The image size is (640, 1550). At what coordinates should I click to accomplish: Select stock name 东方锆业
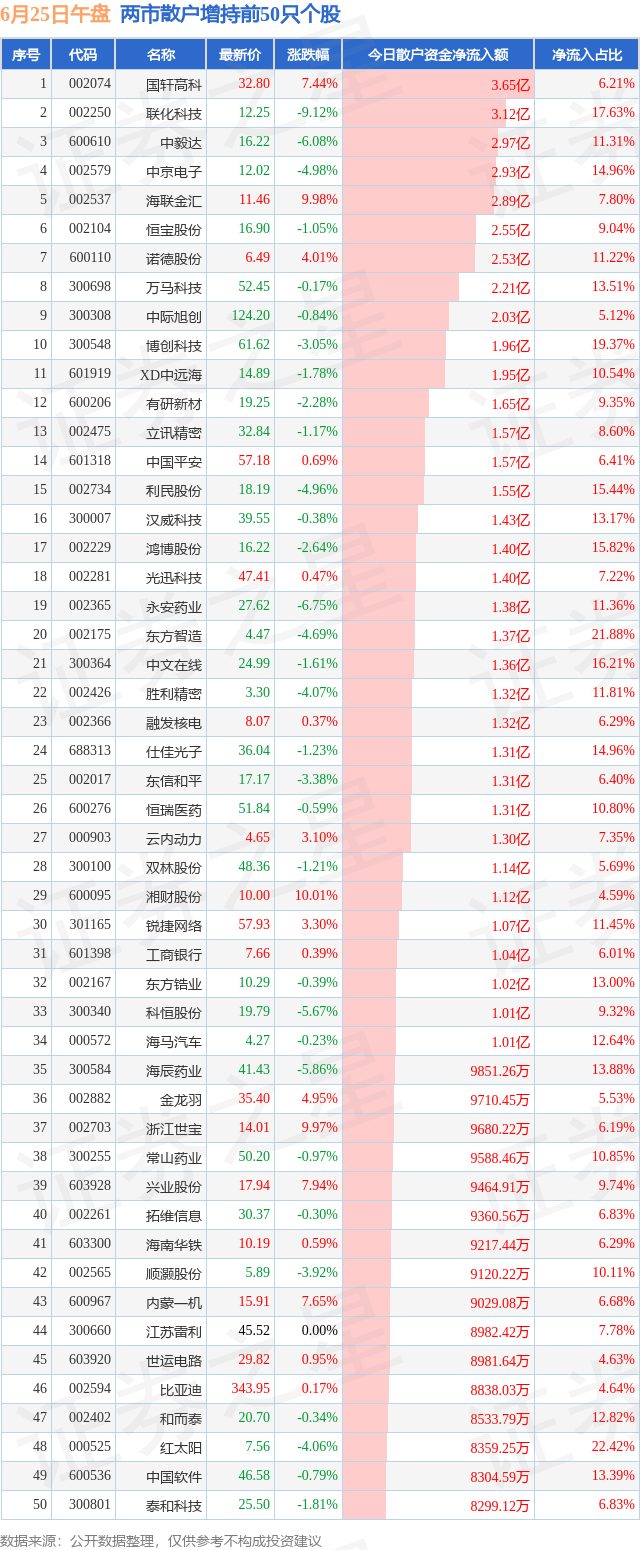pos(174,984)
